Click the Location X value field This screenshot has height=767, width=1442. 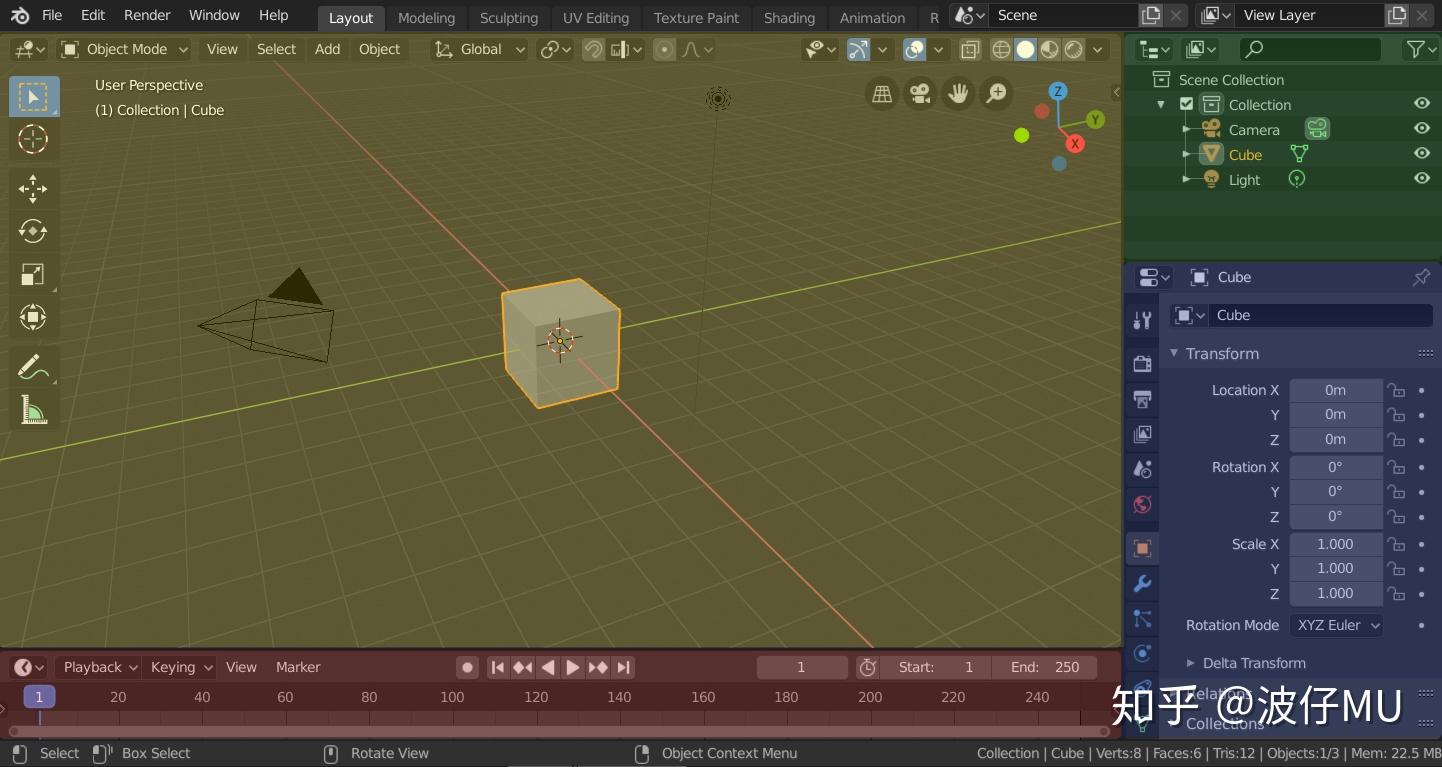point(1336,390)
